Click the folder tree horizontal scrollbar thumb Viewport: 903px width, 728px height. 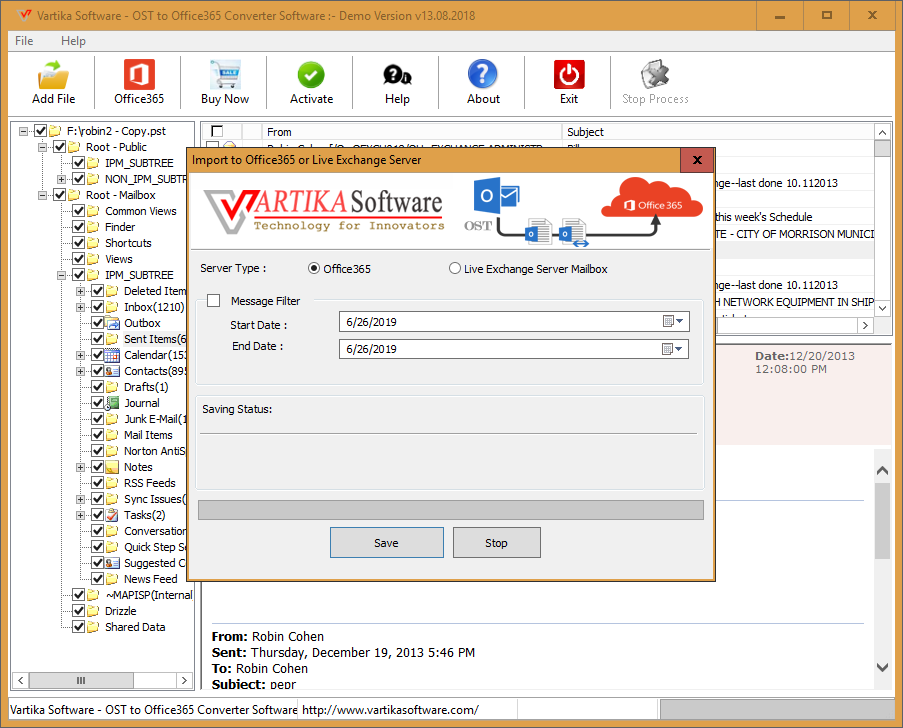pos(81,680)
